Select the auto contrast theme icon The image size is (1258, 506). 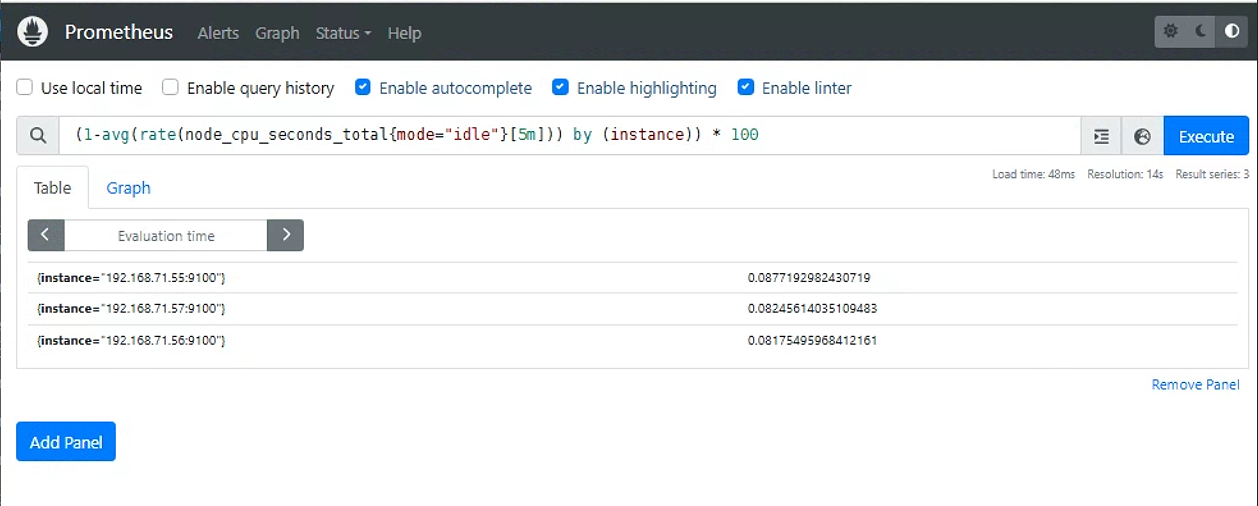[1232, 32]
